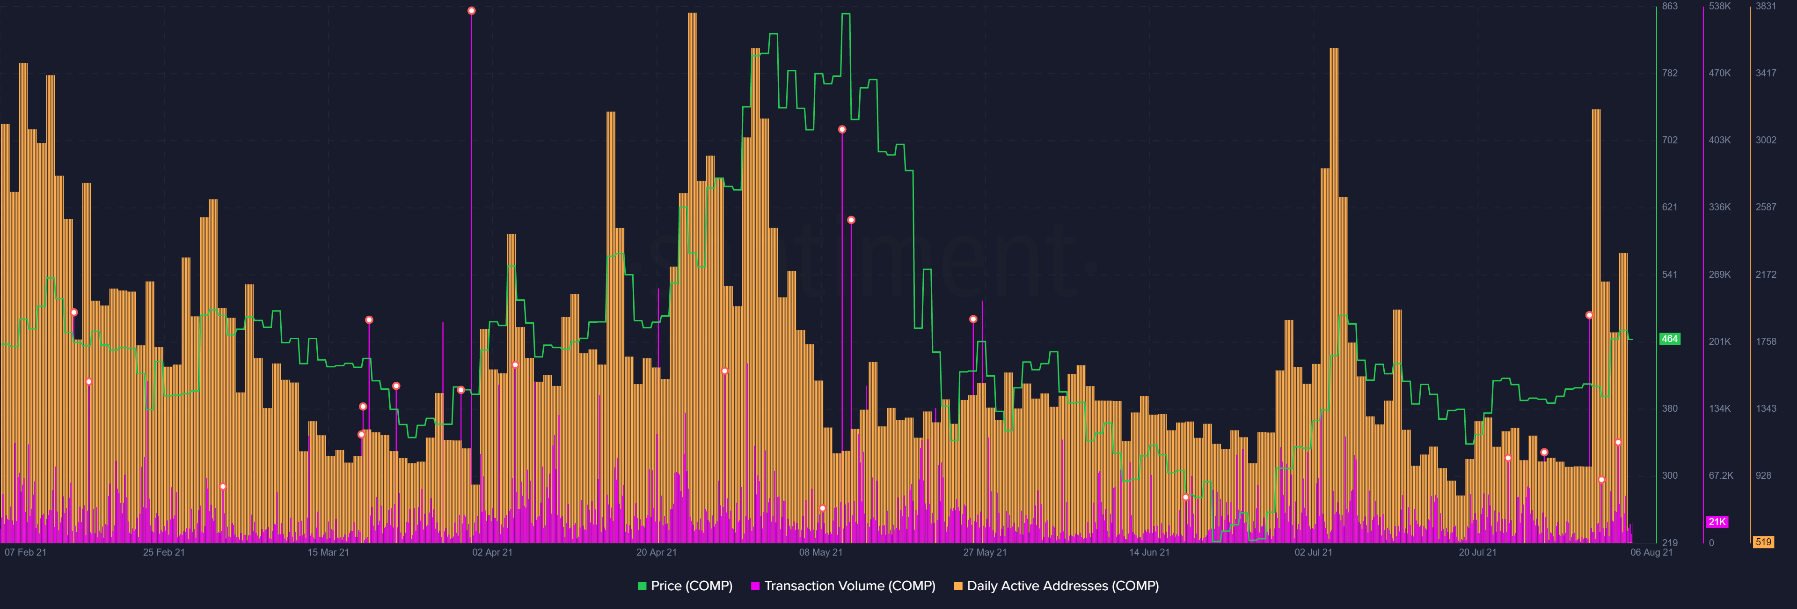Click the 3831 addresses axis value
This screenshot has width=1797, height=609.
tap(1766, 6)
